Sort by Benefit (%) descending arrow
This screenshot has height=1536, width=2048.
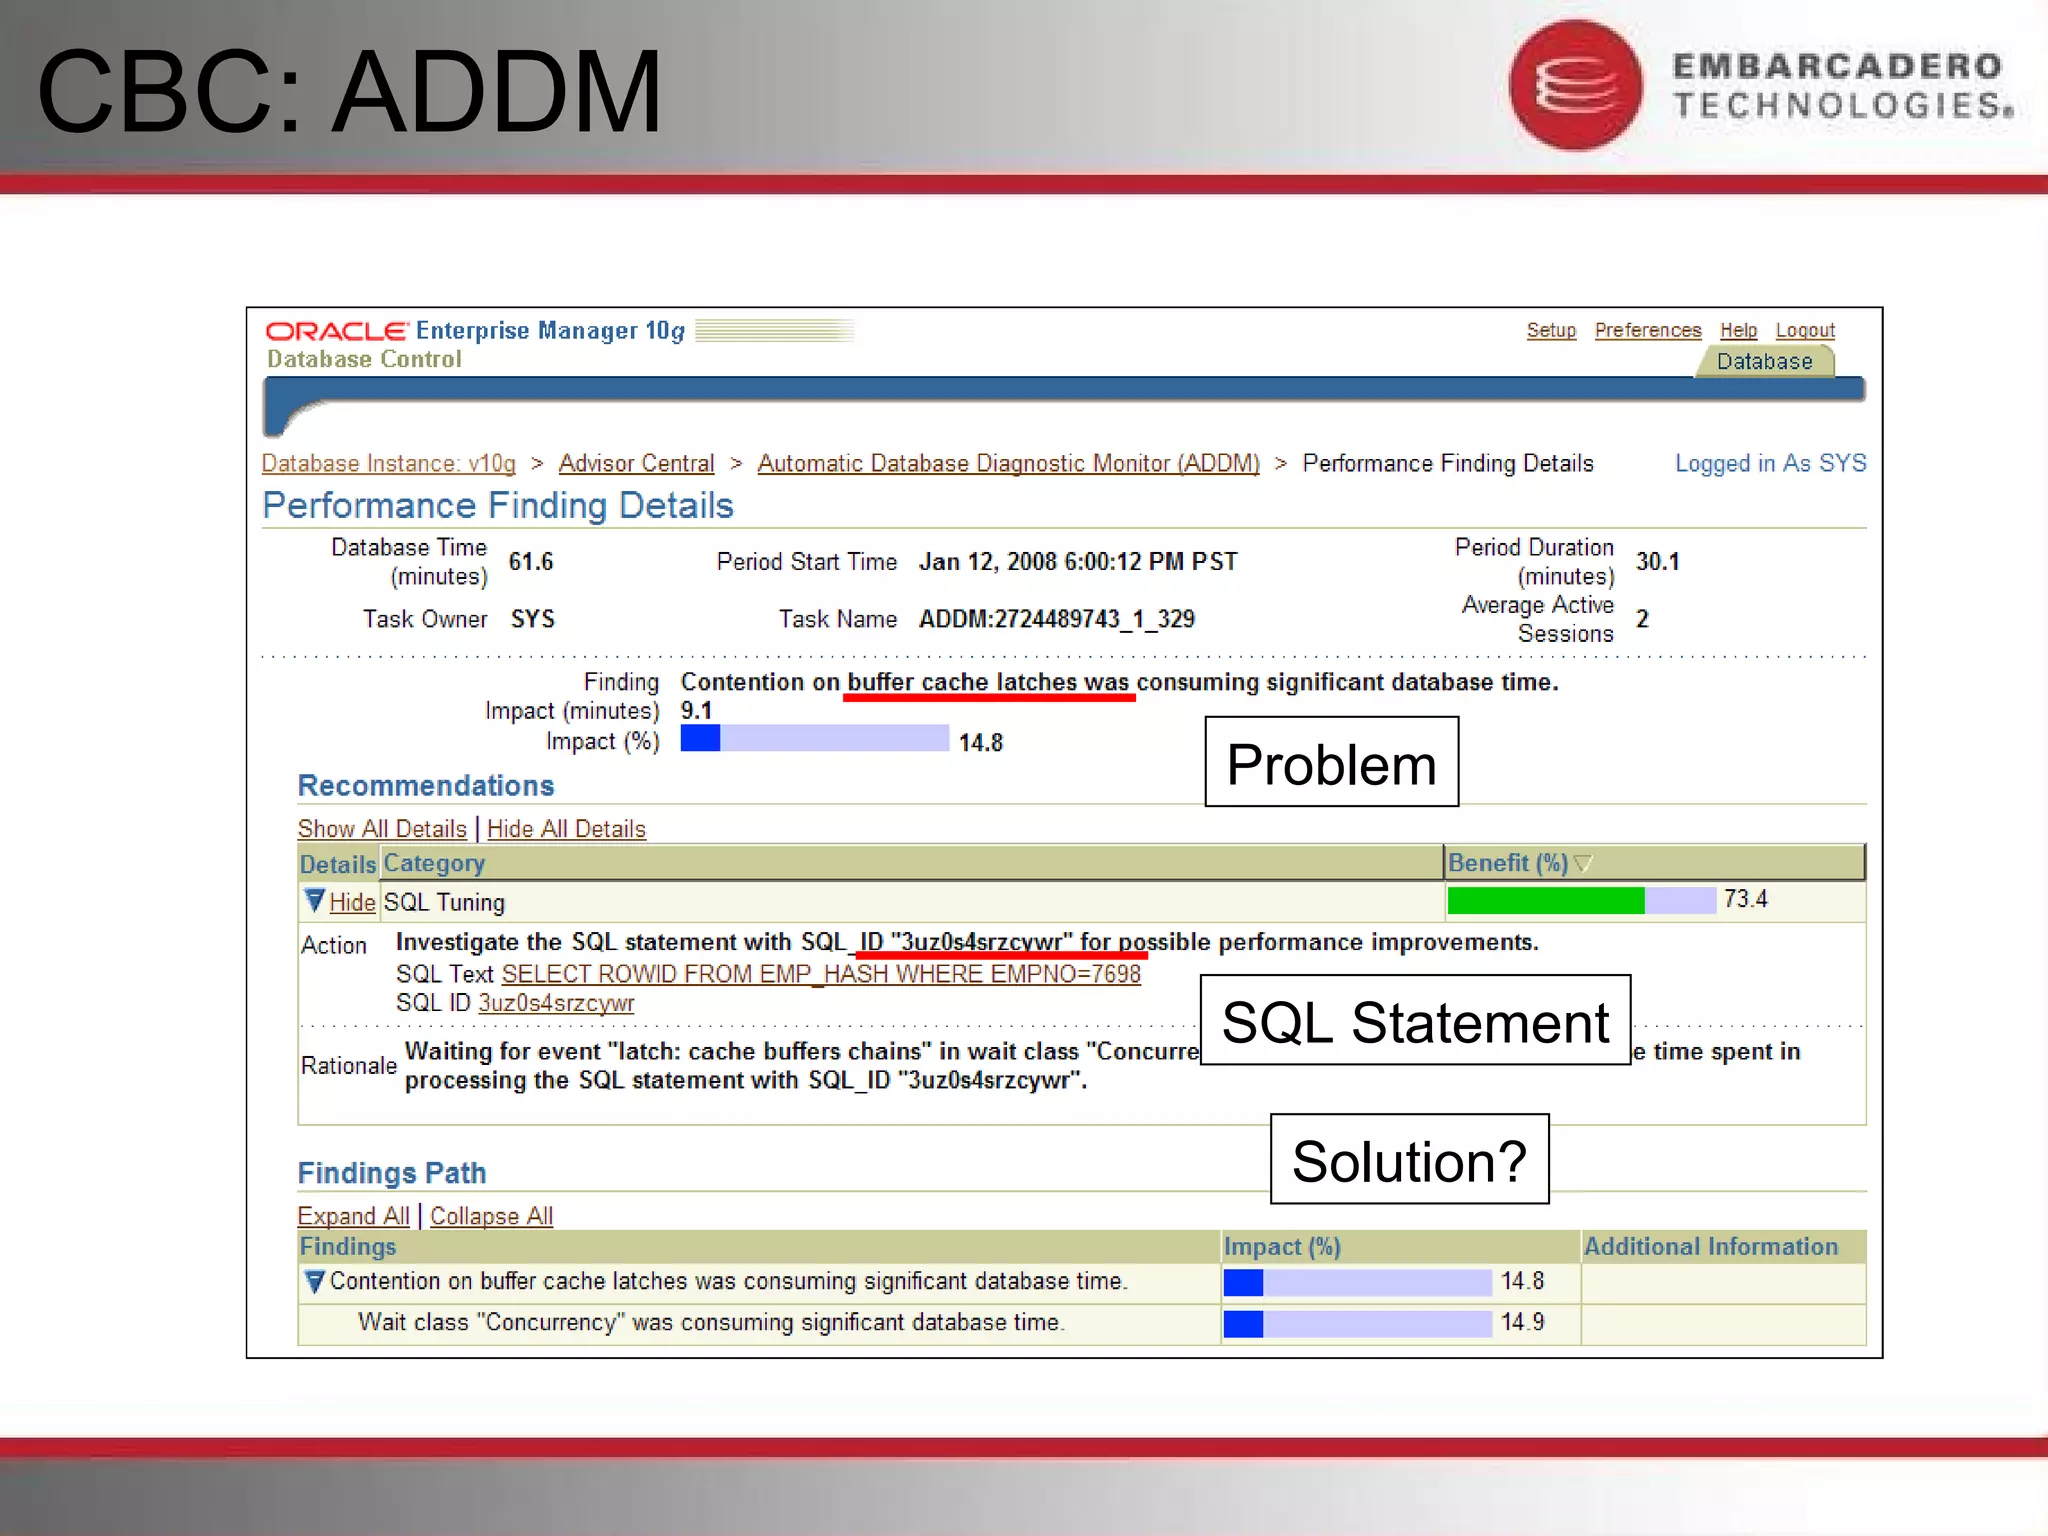pyautogui.click(x=1582, y=863)
